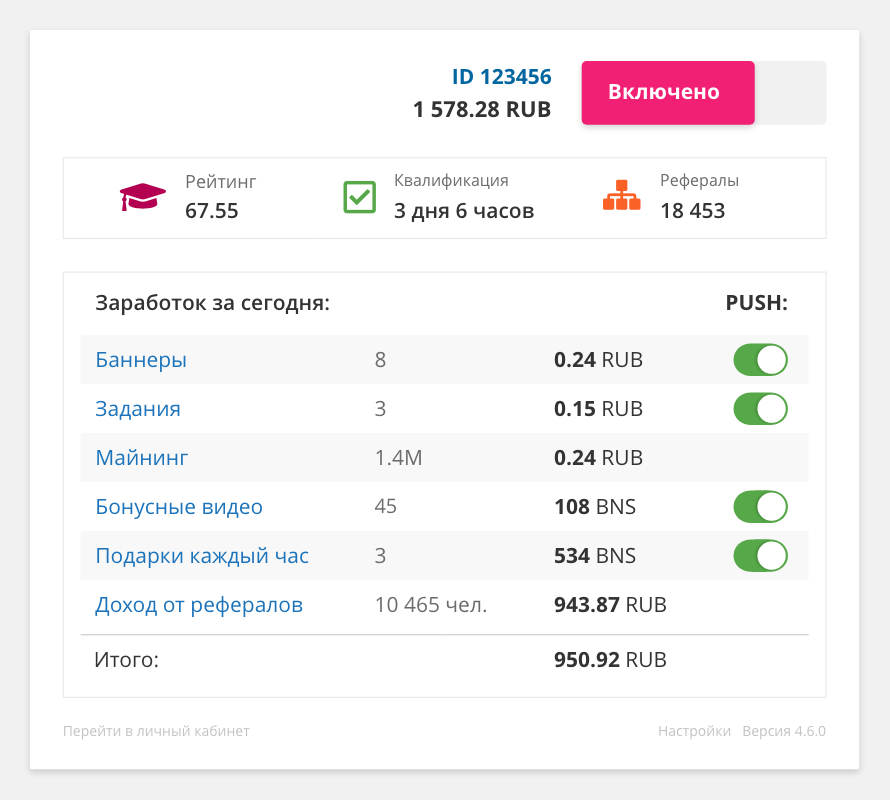Screen dimensions: 890x800
Task: Click the 1.4M mining count
Action: click(398, 458)
